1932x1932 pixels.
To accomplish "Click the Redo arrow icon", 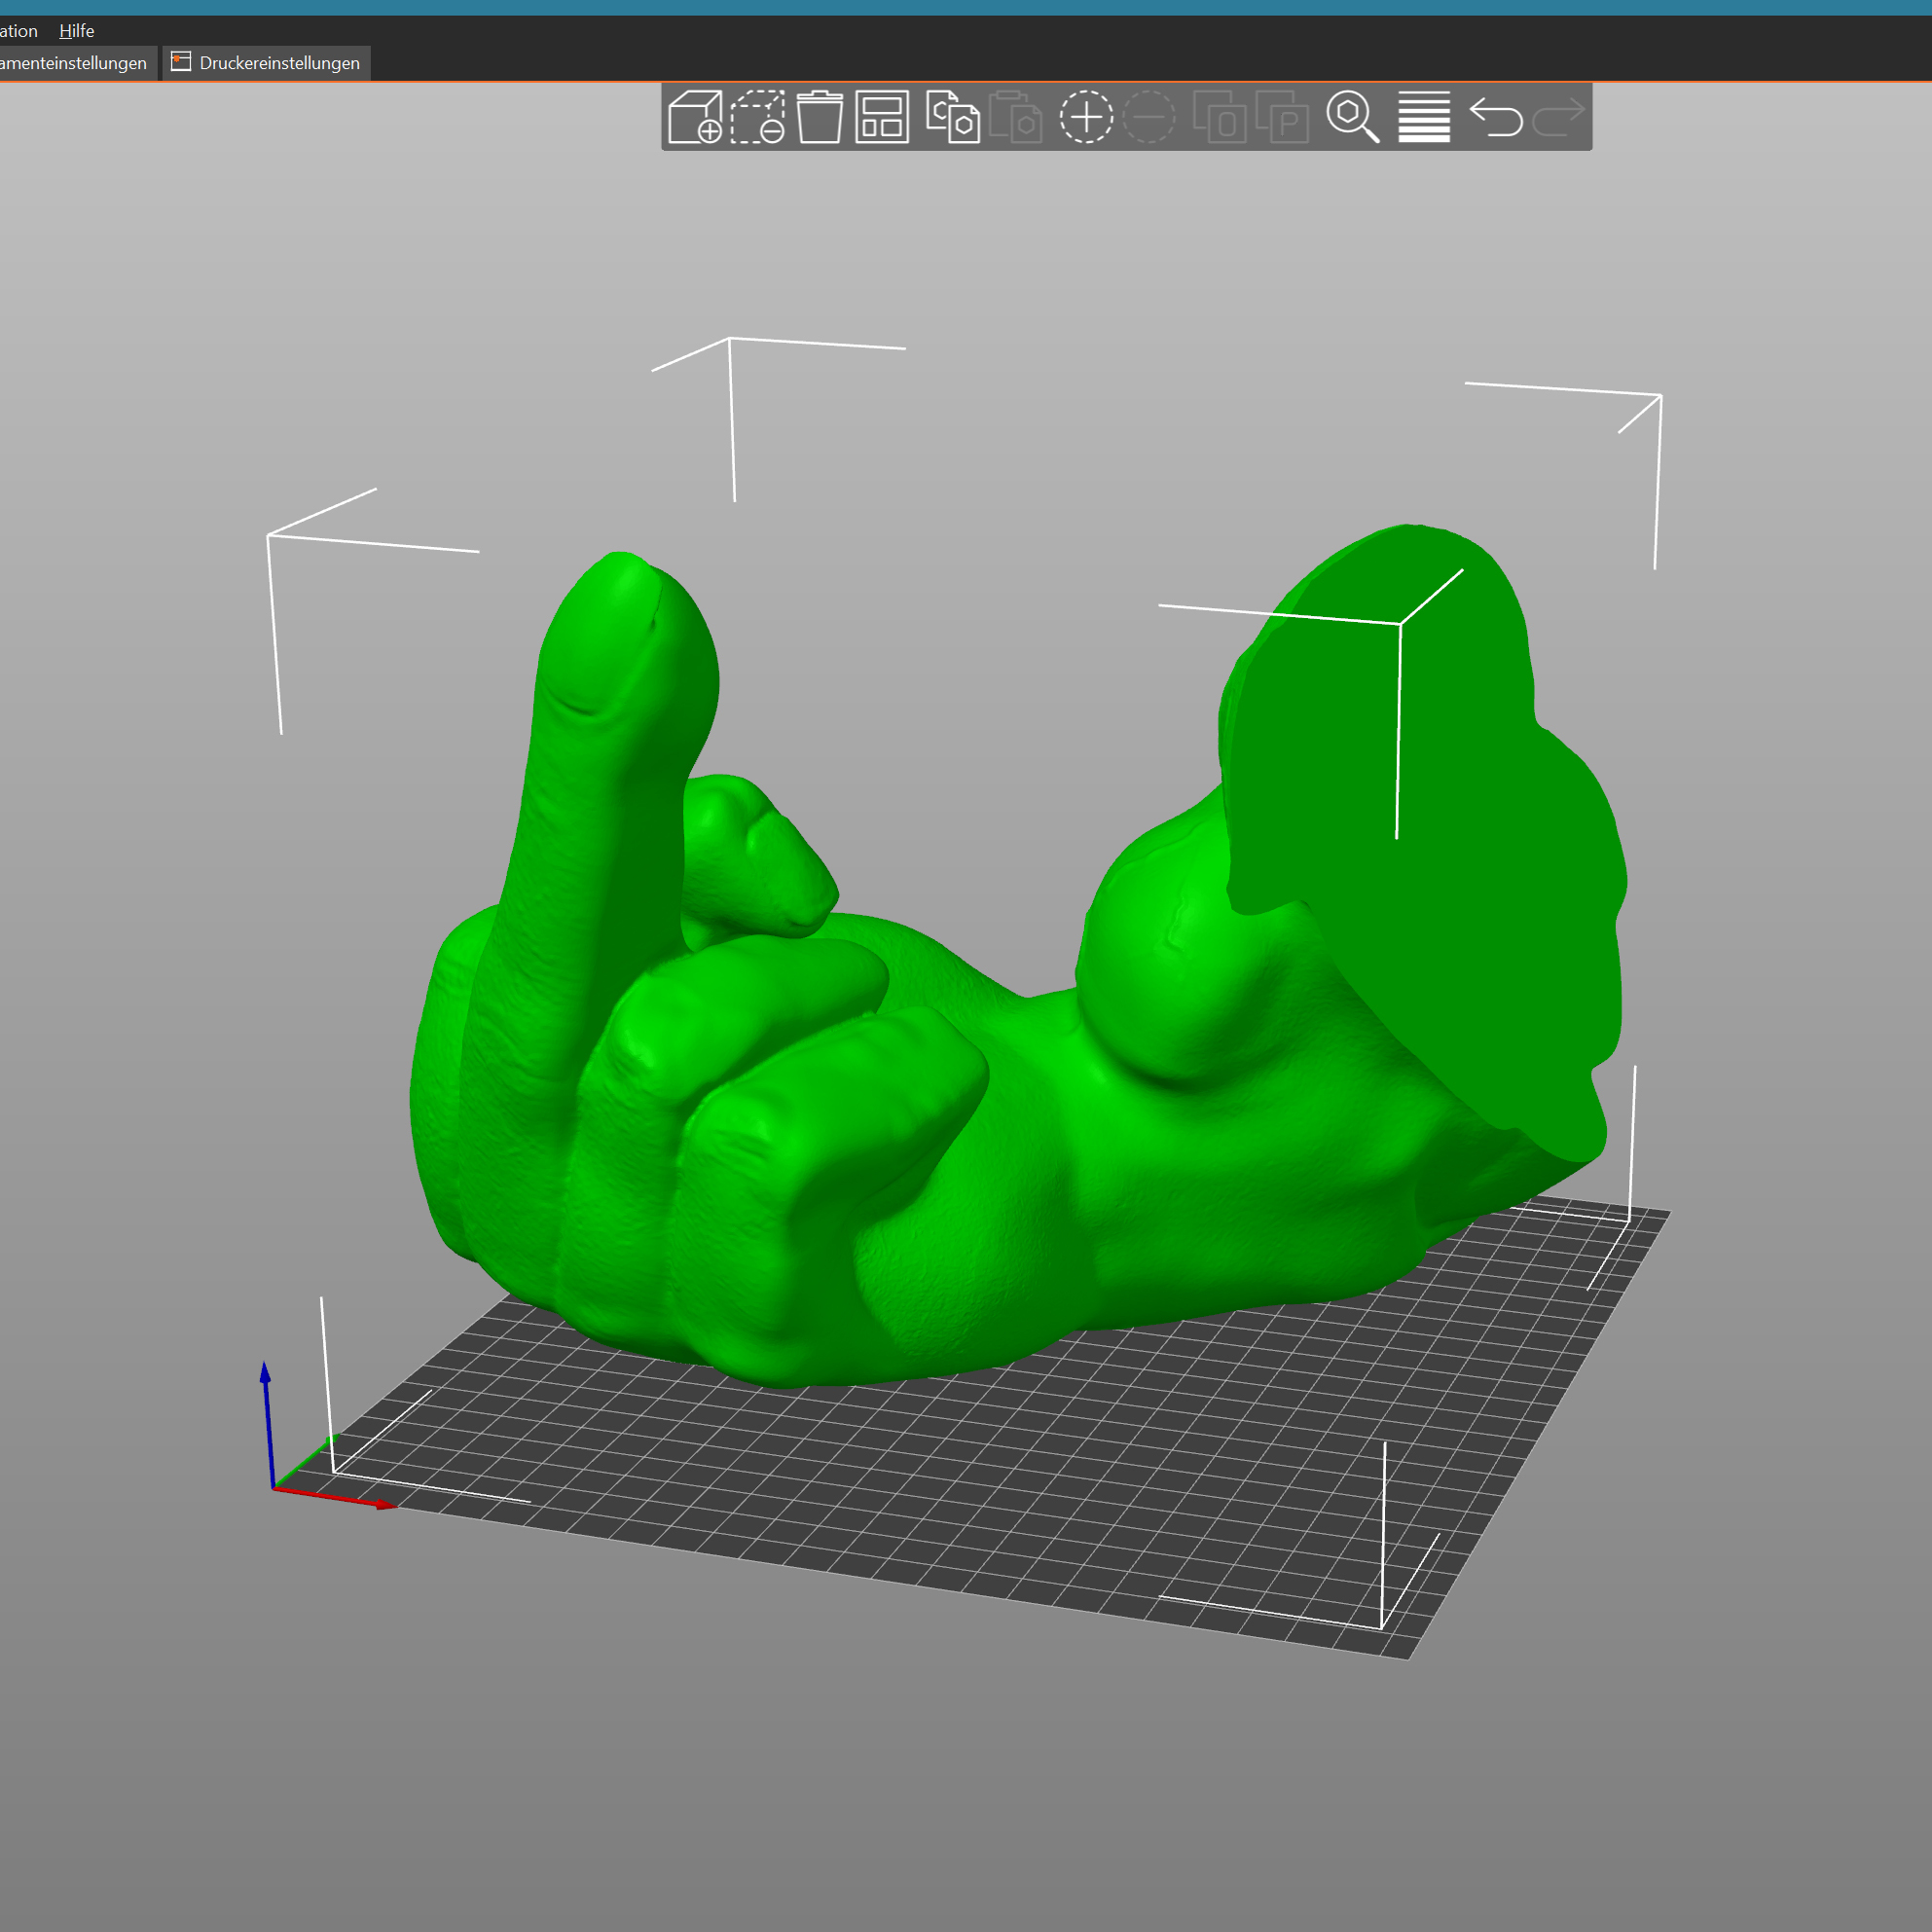I will click(x=1558, y=117).
